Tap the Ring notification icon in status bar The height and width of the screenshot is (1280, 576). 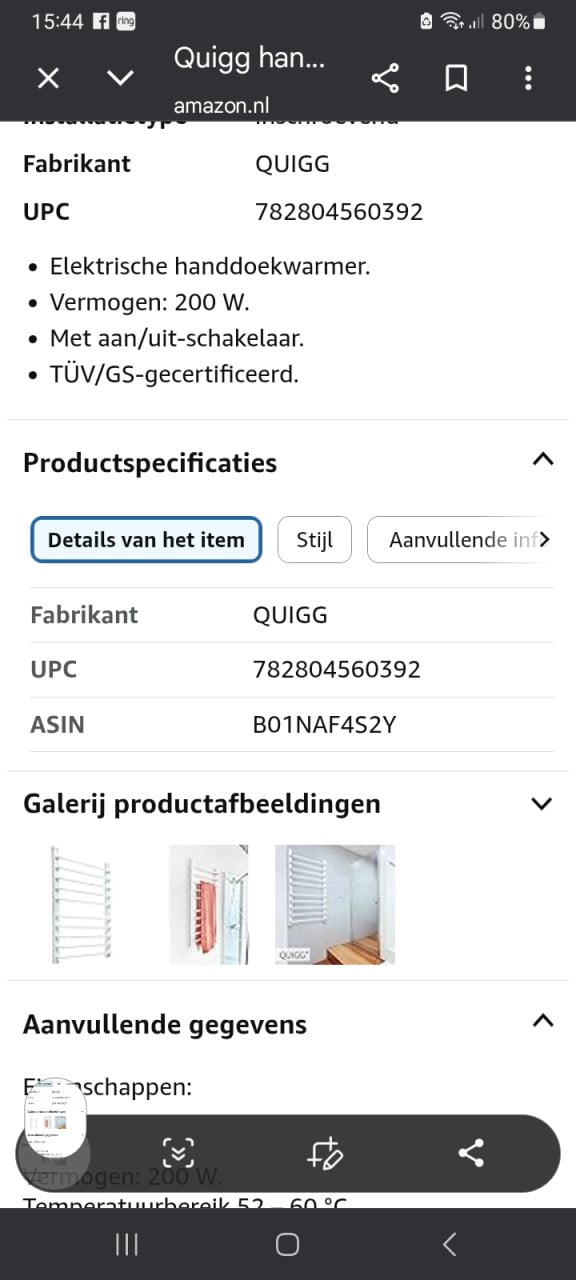tap(128, 20)
